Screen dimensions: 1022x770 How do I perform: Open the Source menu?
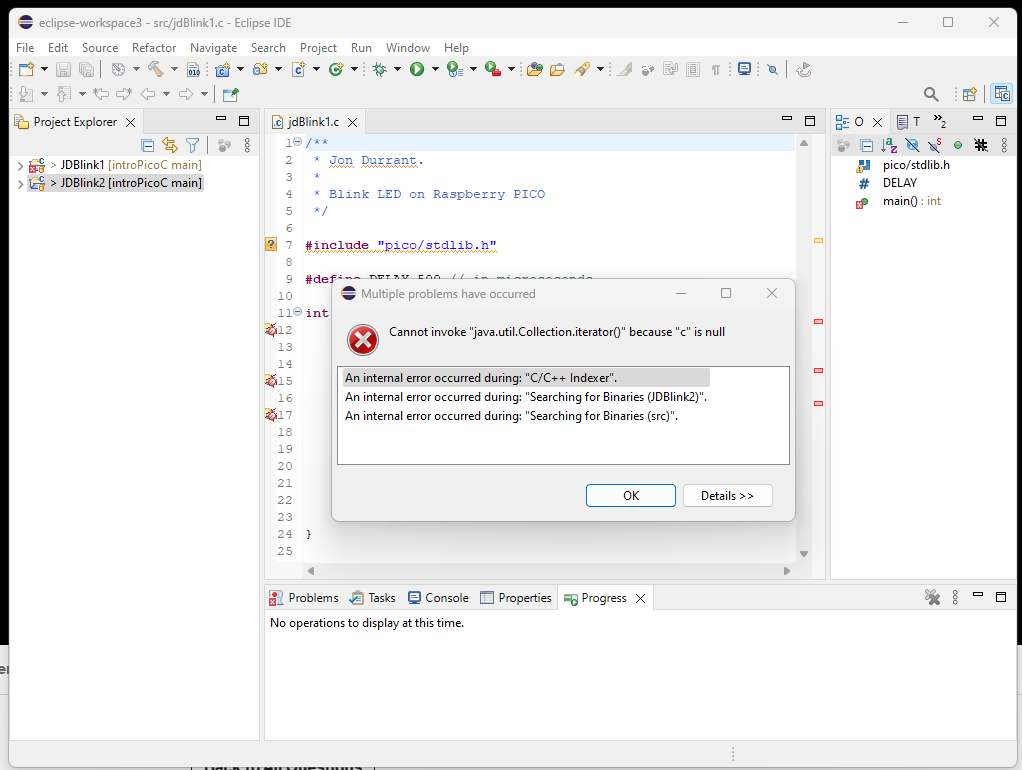point(100,48)
